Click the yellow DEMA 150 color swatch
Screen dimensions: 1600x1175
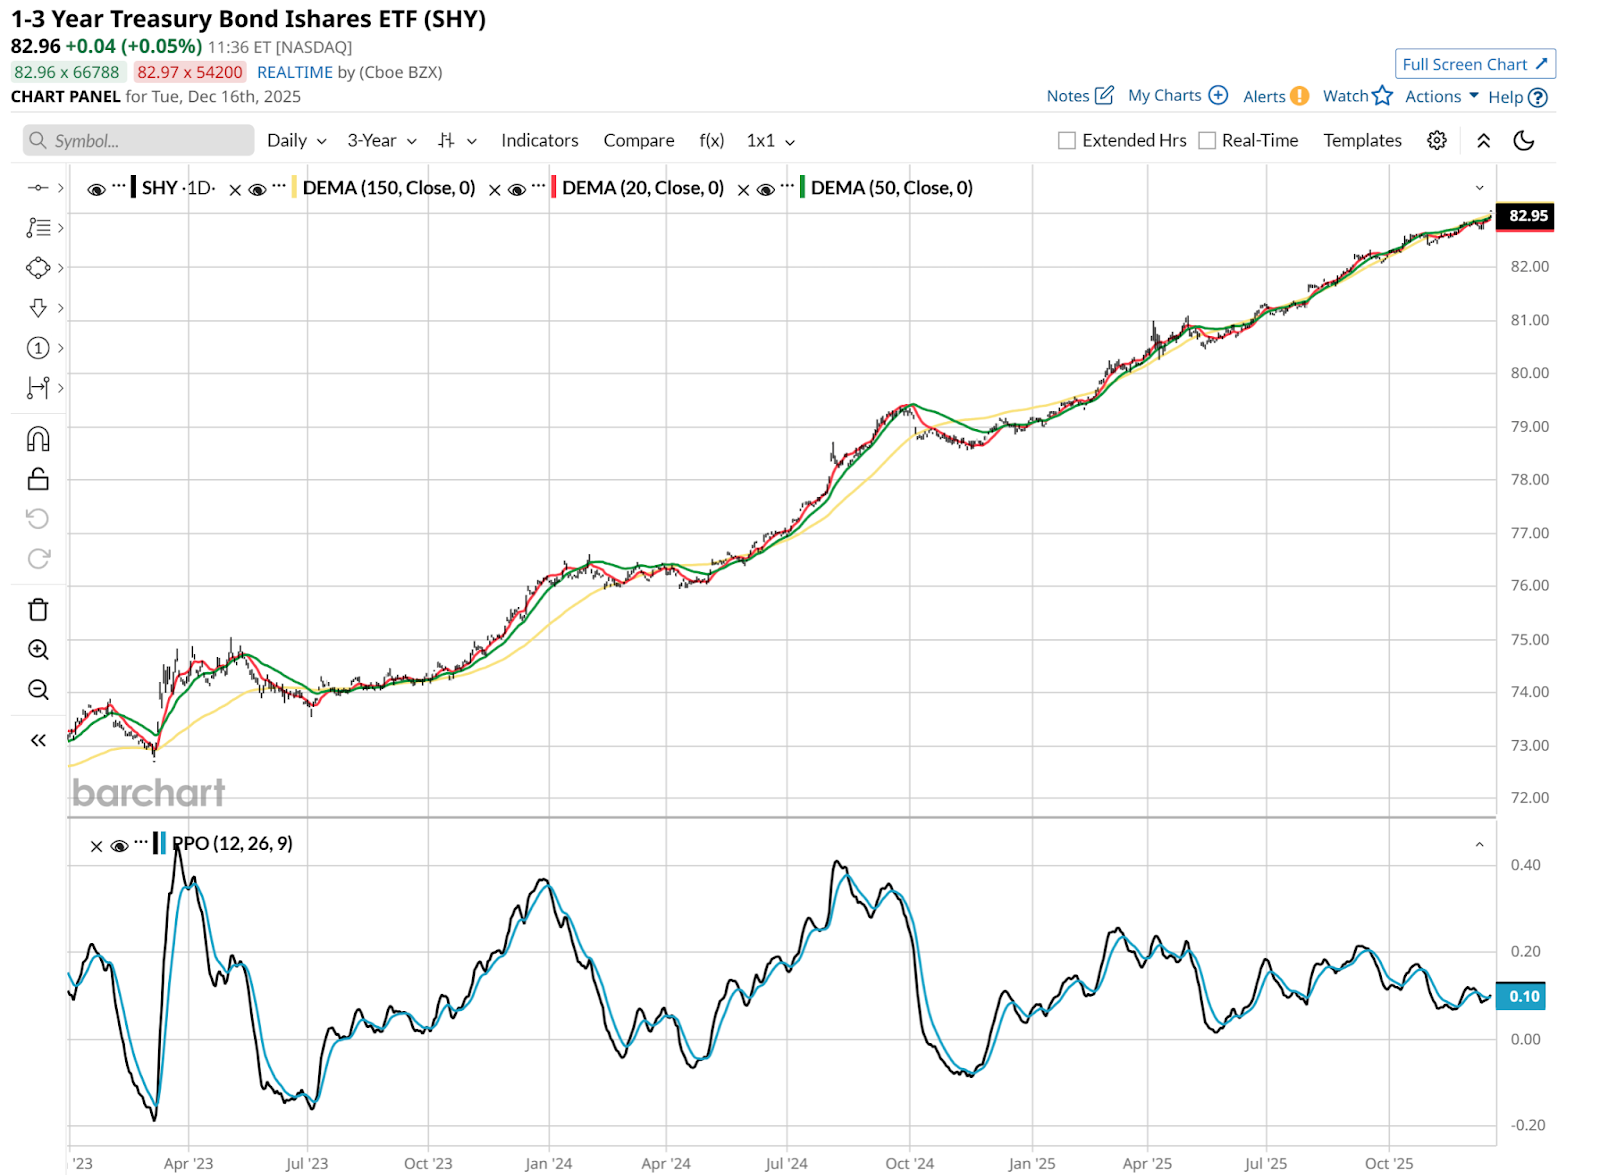click(294, 188)
